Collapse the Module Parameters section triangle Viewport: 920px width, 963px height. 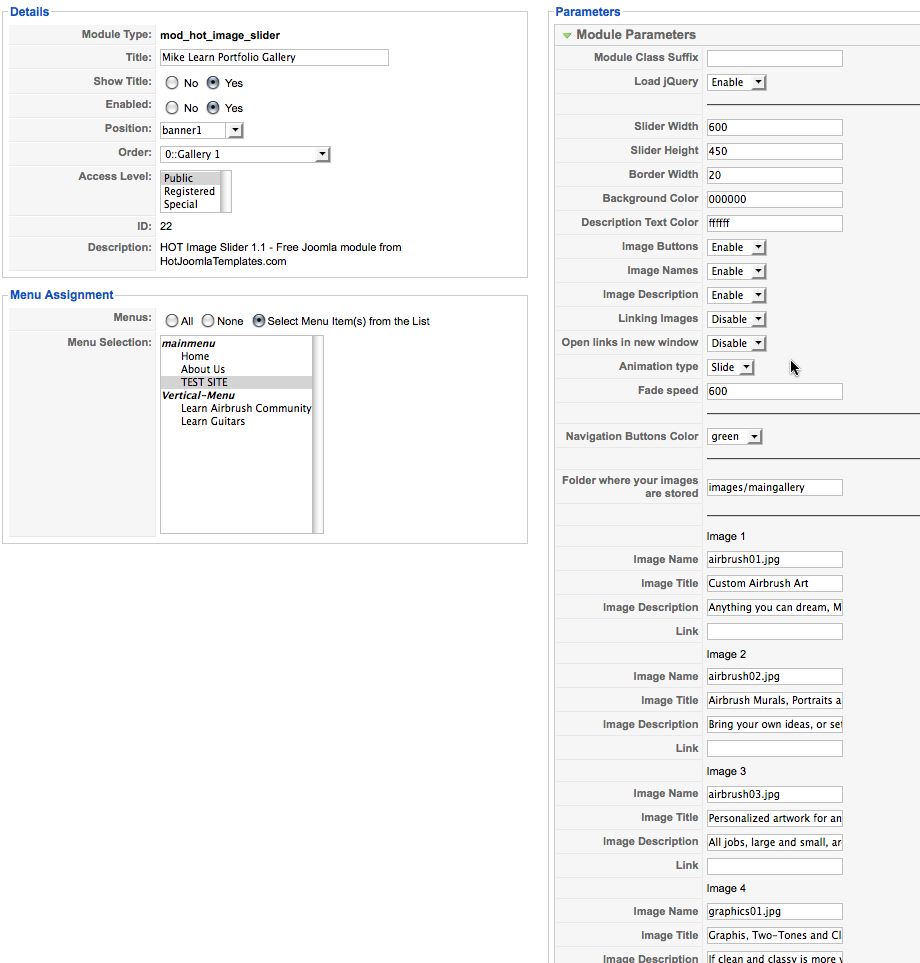click(566, 35)
